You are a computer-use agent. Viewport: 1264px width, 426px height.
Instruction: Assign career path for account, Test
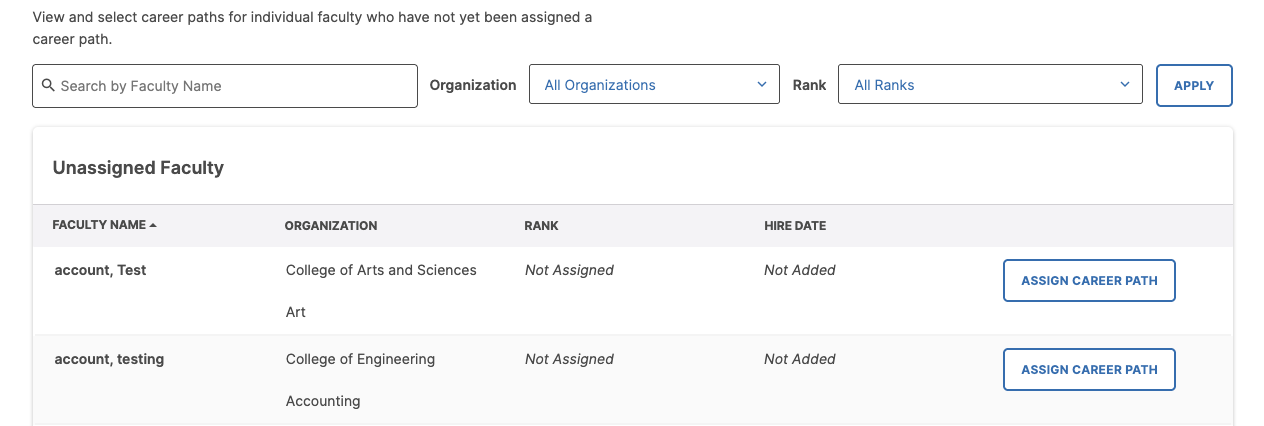1089,281
